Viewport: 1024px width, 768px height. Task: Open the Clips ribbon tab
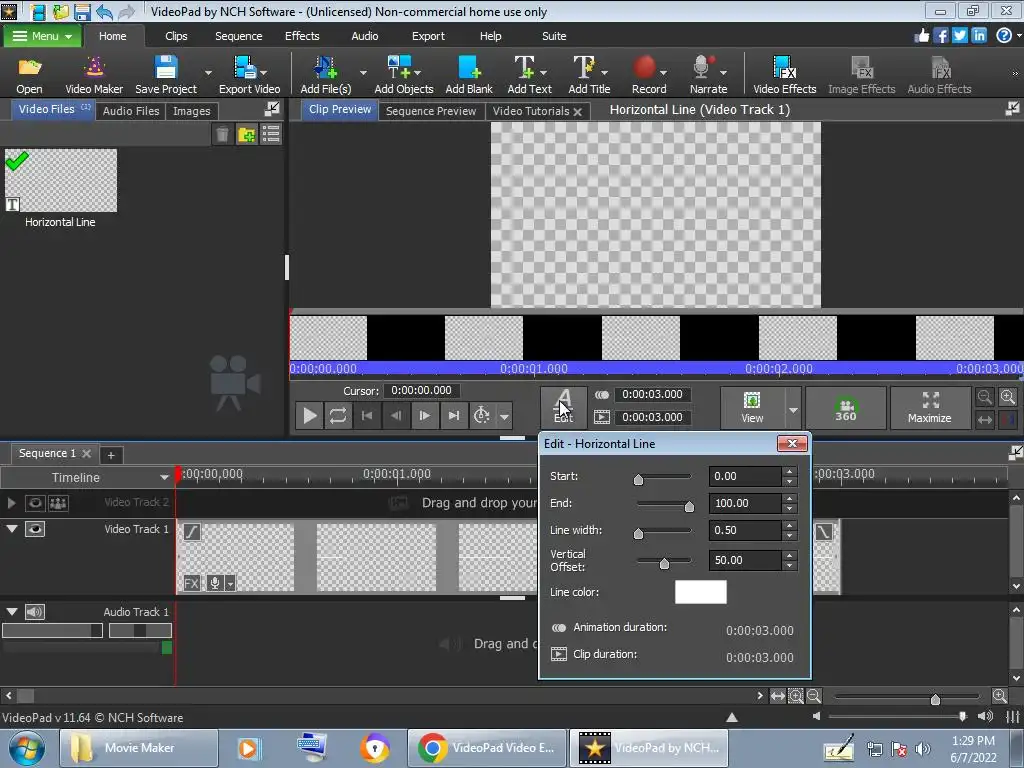(176, 36)
